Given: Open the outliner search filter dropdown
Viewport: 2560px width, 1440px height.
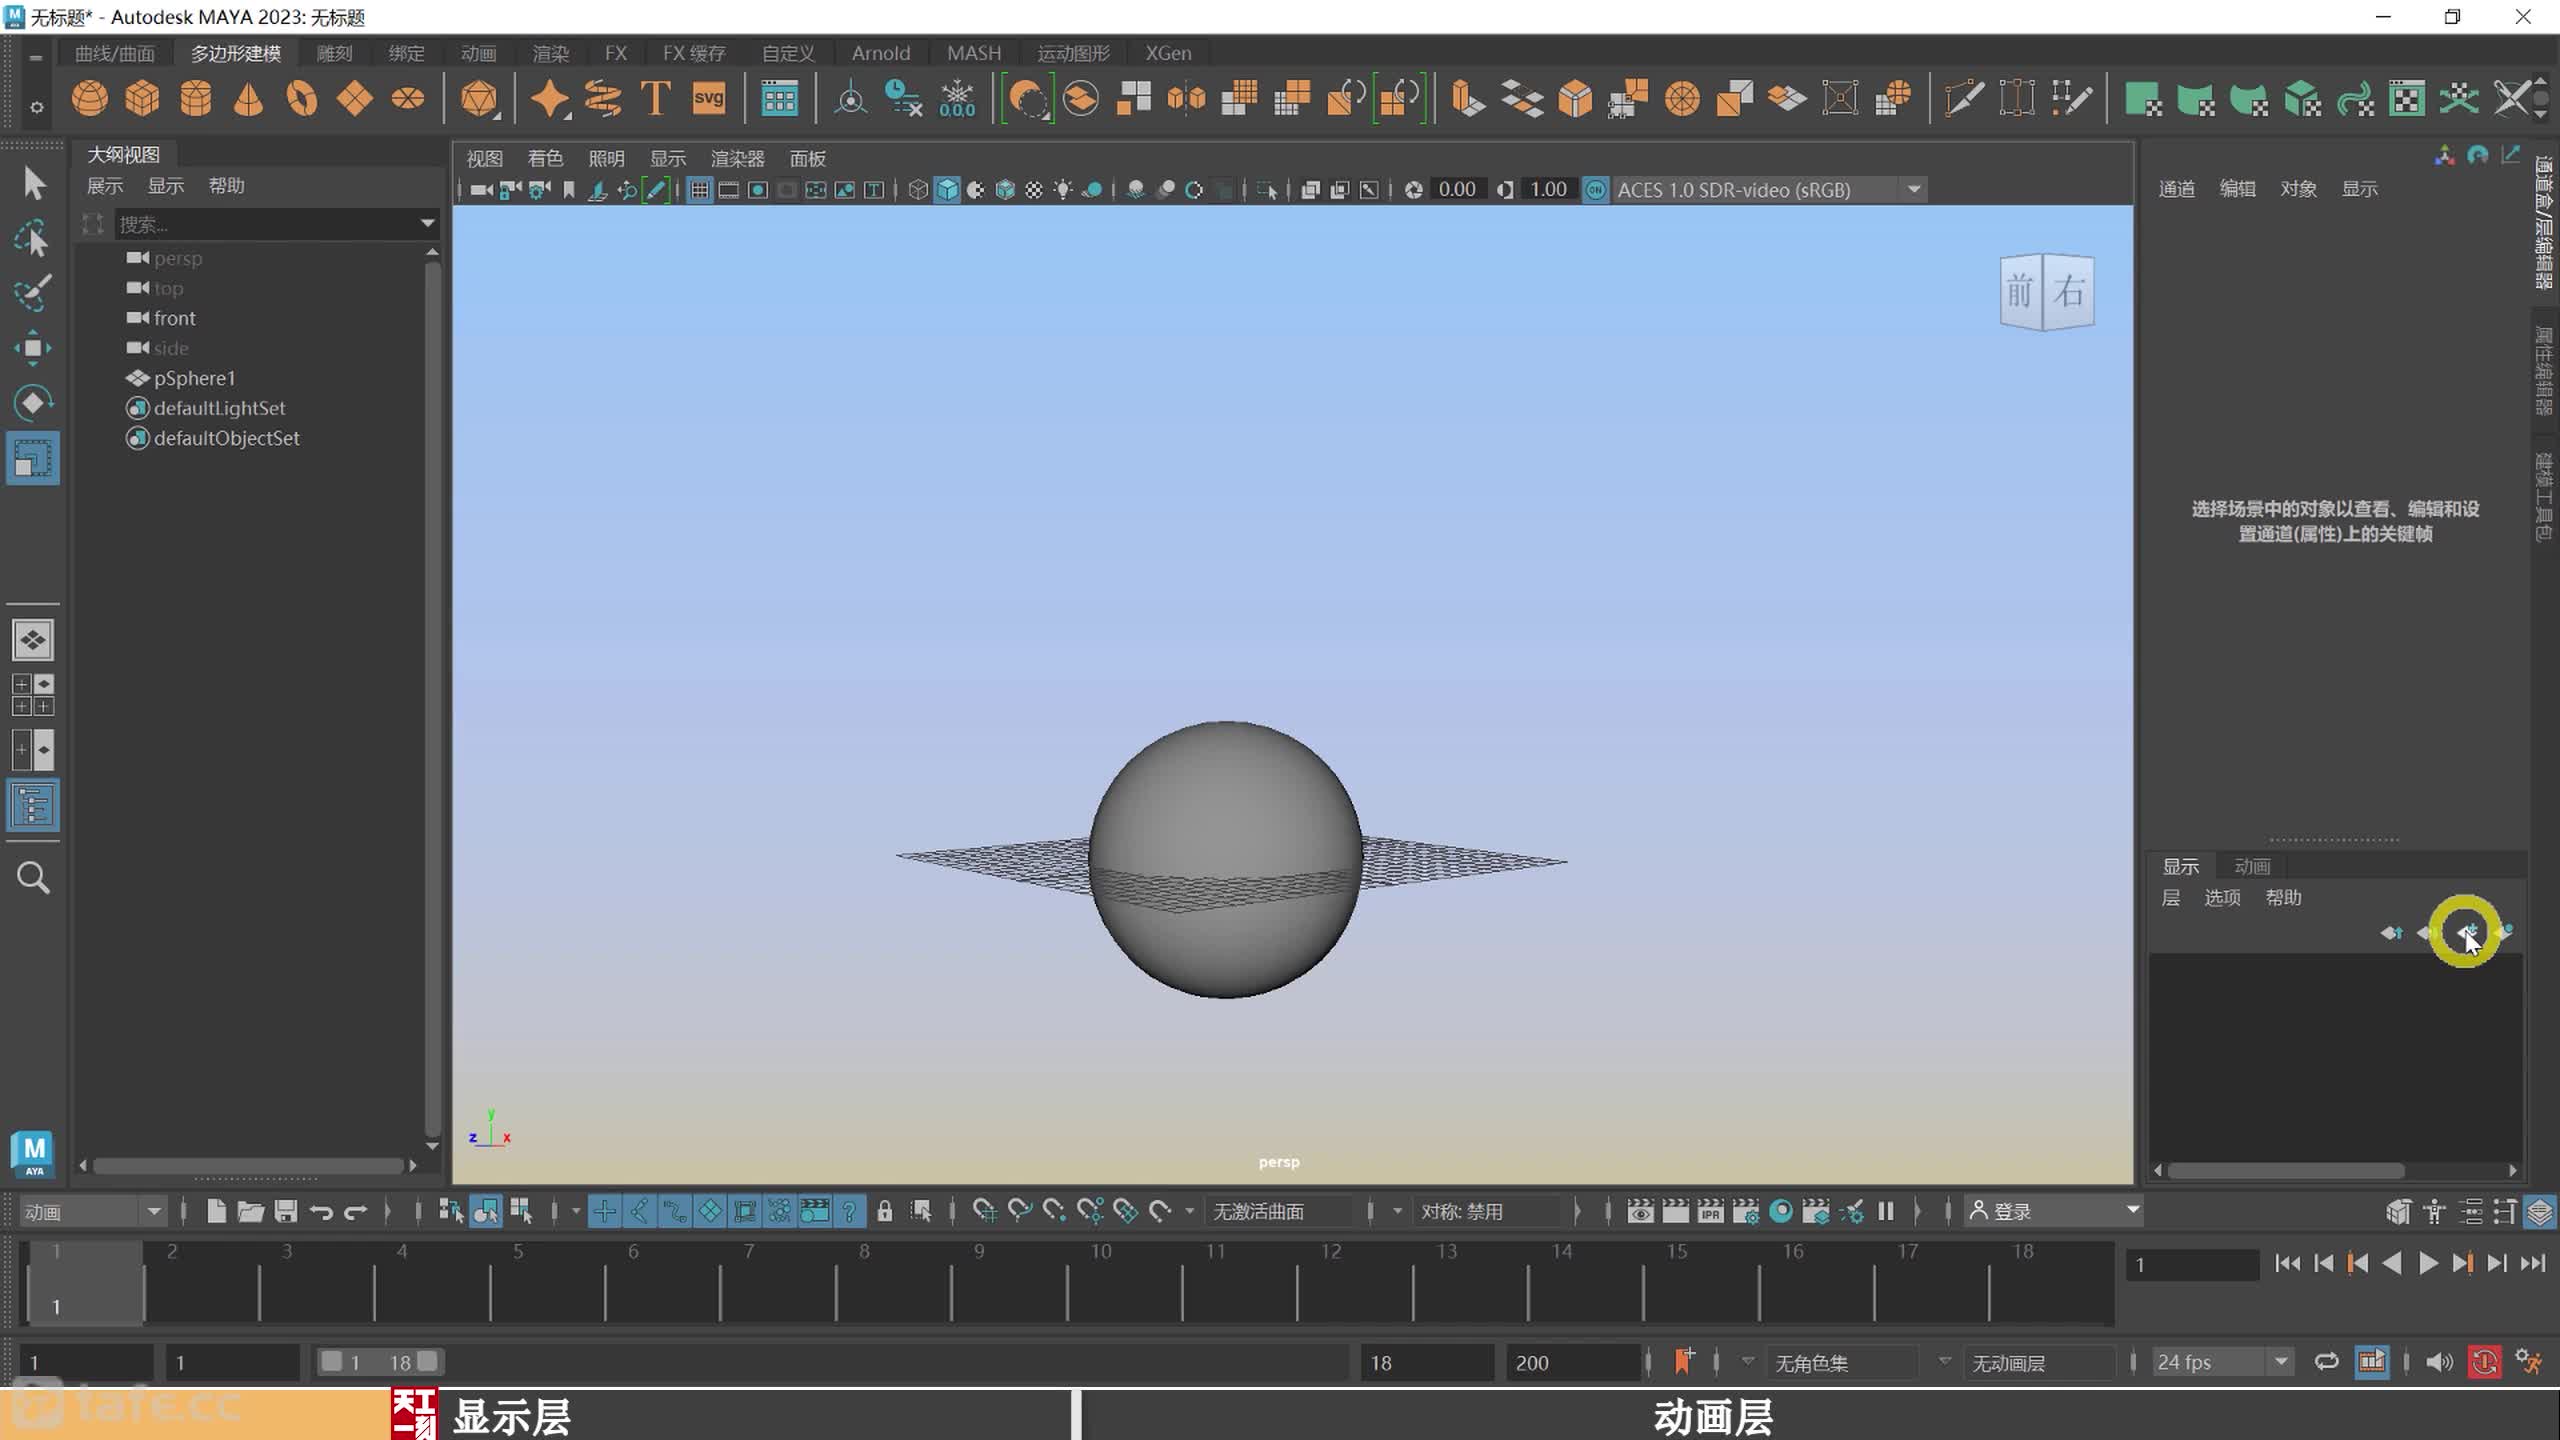Looking at the screenshot, I should pyautogui.click(x=428, y=224).
